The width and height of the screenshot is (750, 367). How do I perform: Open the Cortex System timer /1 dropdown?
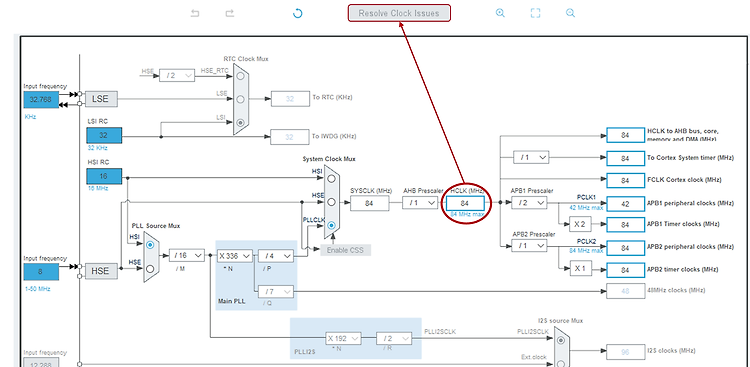tap(531, 157)
